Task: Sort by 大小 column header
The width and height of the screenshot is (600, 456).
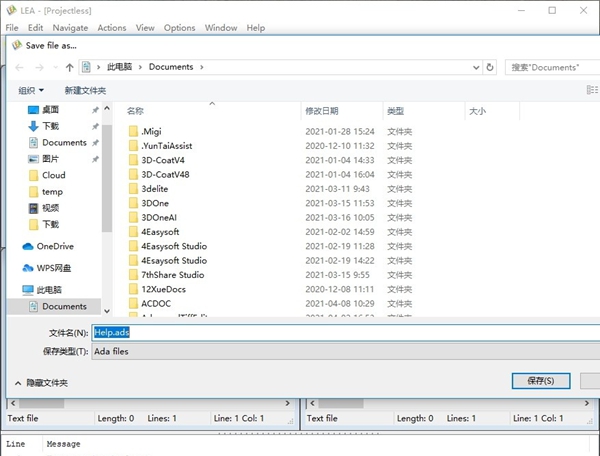Action: (x=478, y=111)
